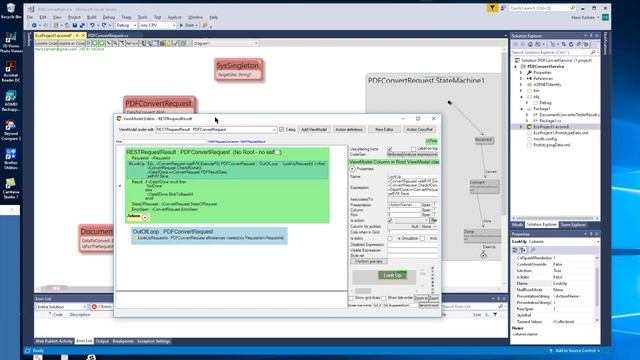Open the Debug menu
The width and height of the screenshot is (640, 360).
[x=109, y=17]
